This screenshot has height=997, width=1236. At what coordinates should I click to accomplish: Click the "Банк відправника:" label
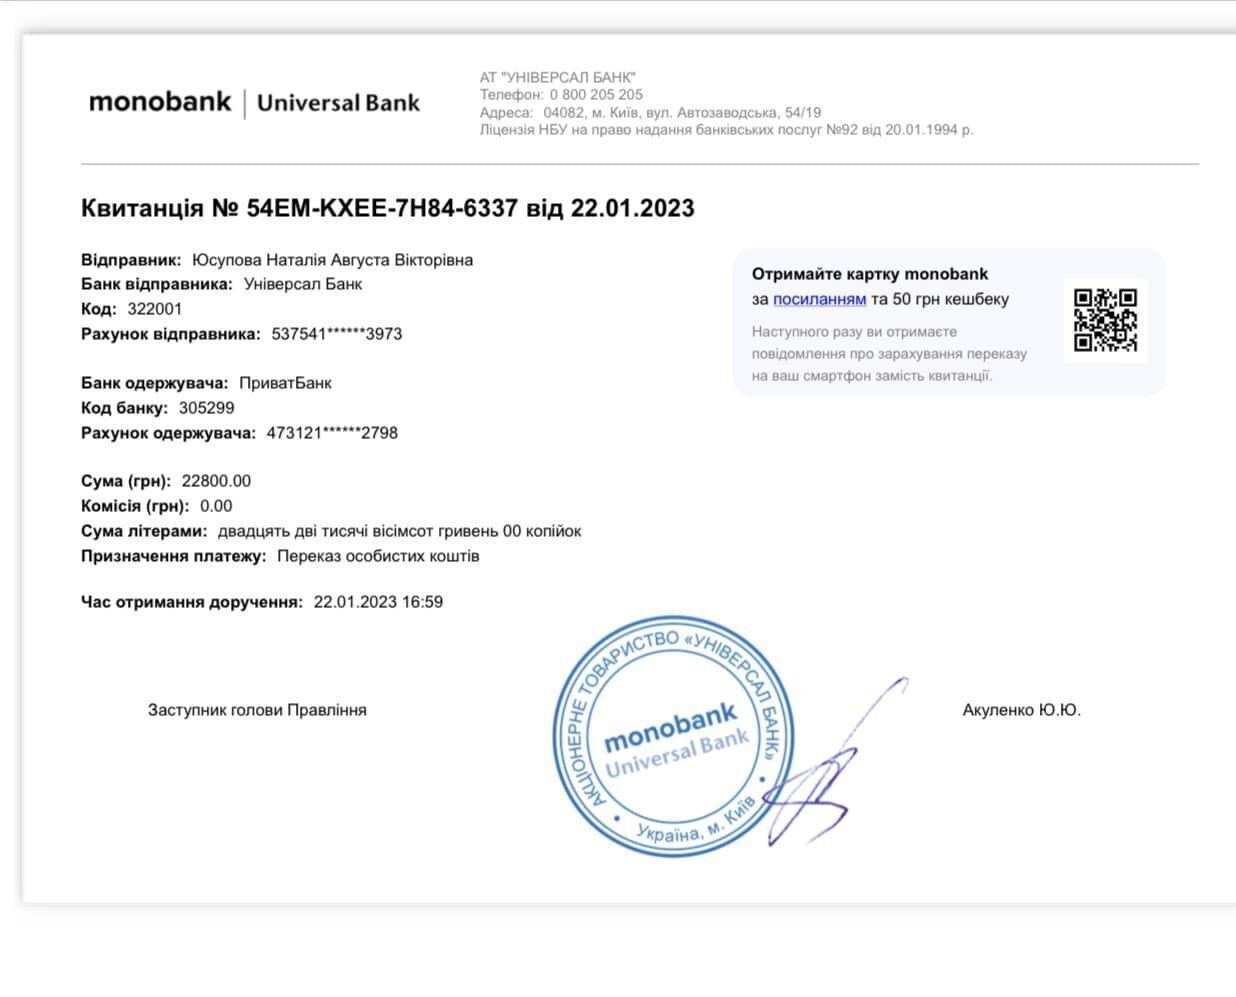click(x=157, y=284)
